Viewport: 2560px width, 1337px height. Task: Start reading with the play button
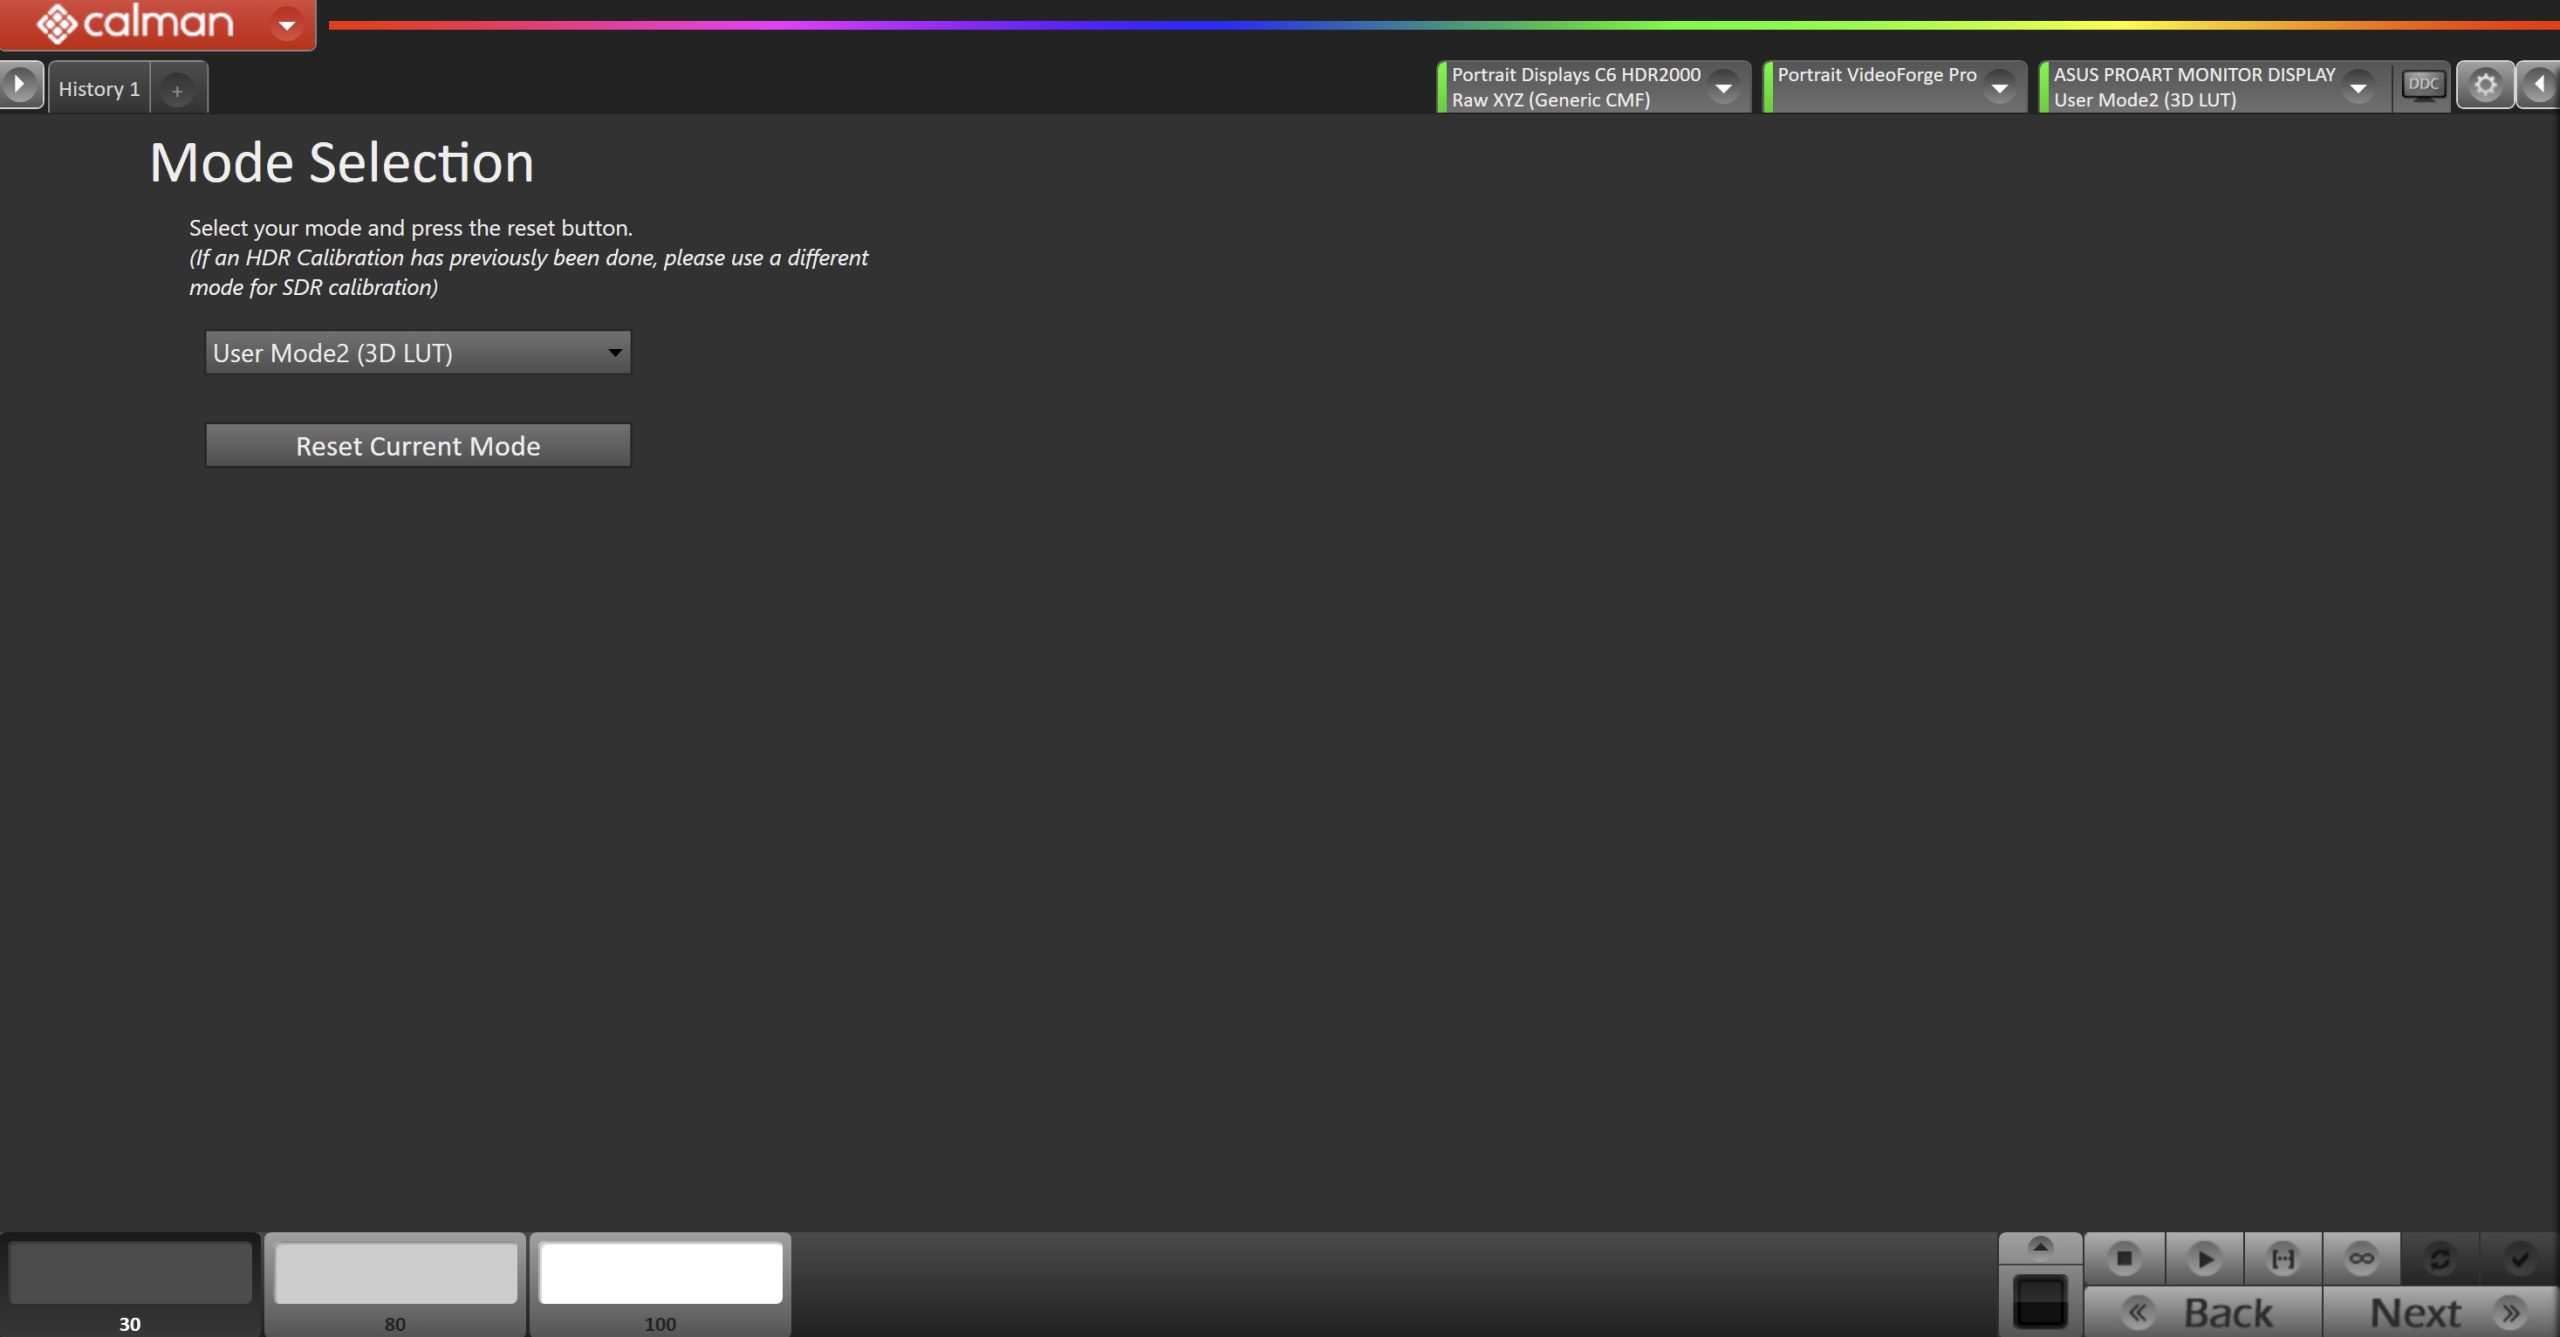click(2204, 1258)
